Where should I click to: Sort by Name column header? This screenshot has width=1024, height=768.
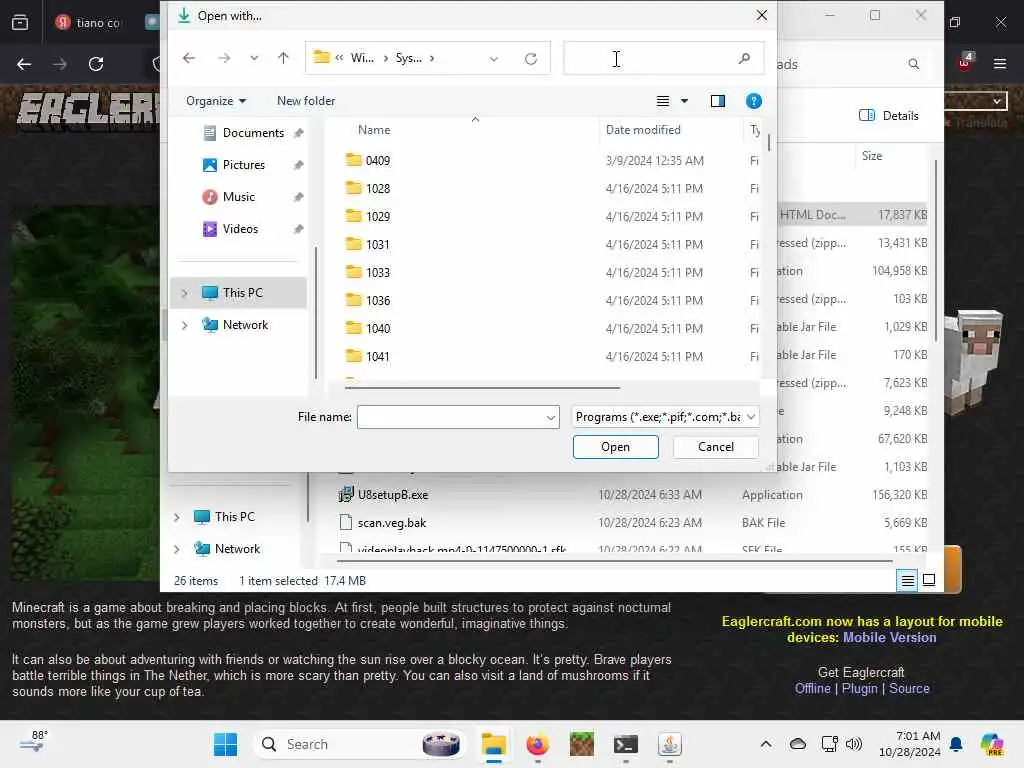tap(374, 130)
